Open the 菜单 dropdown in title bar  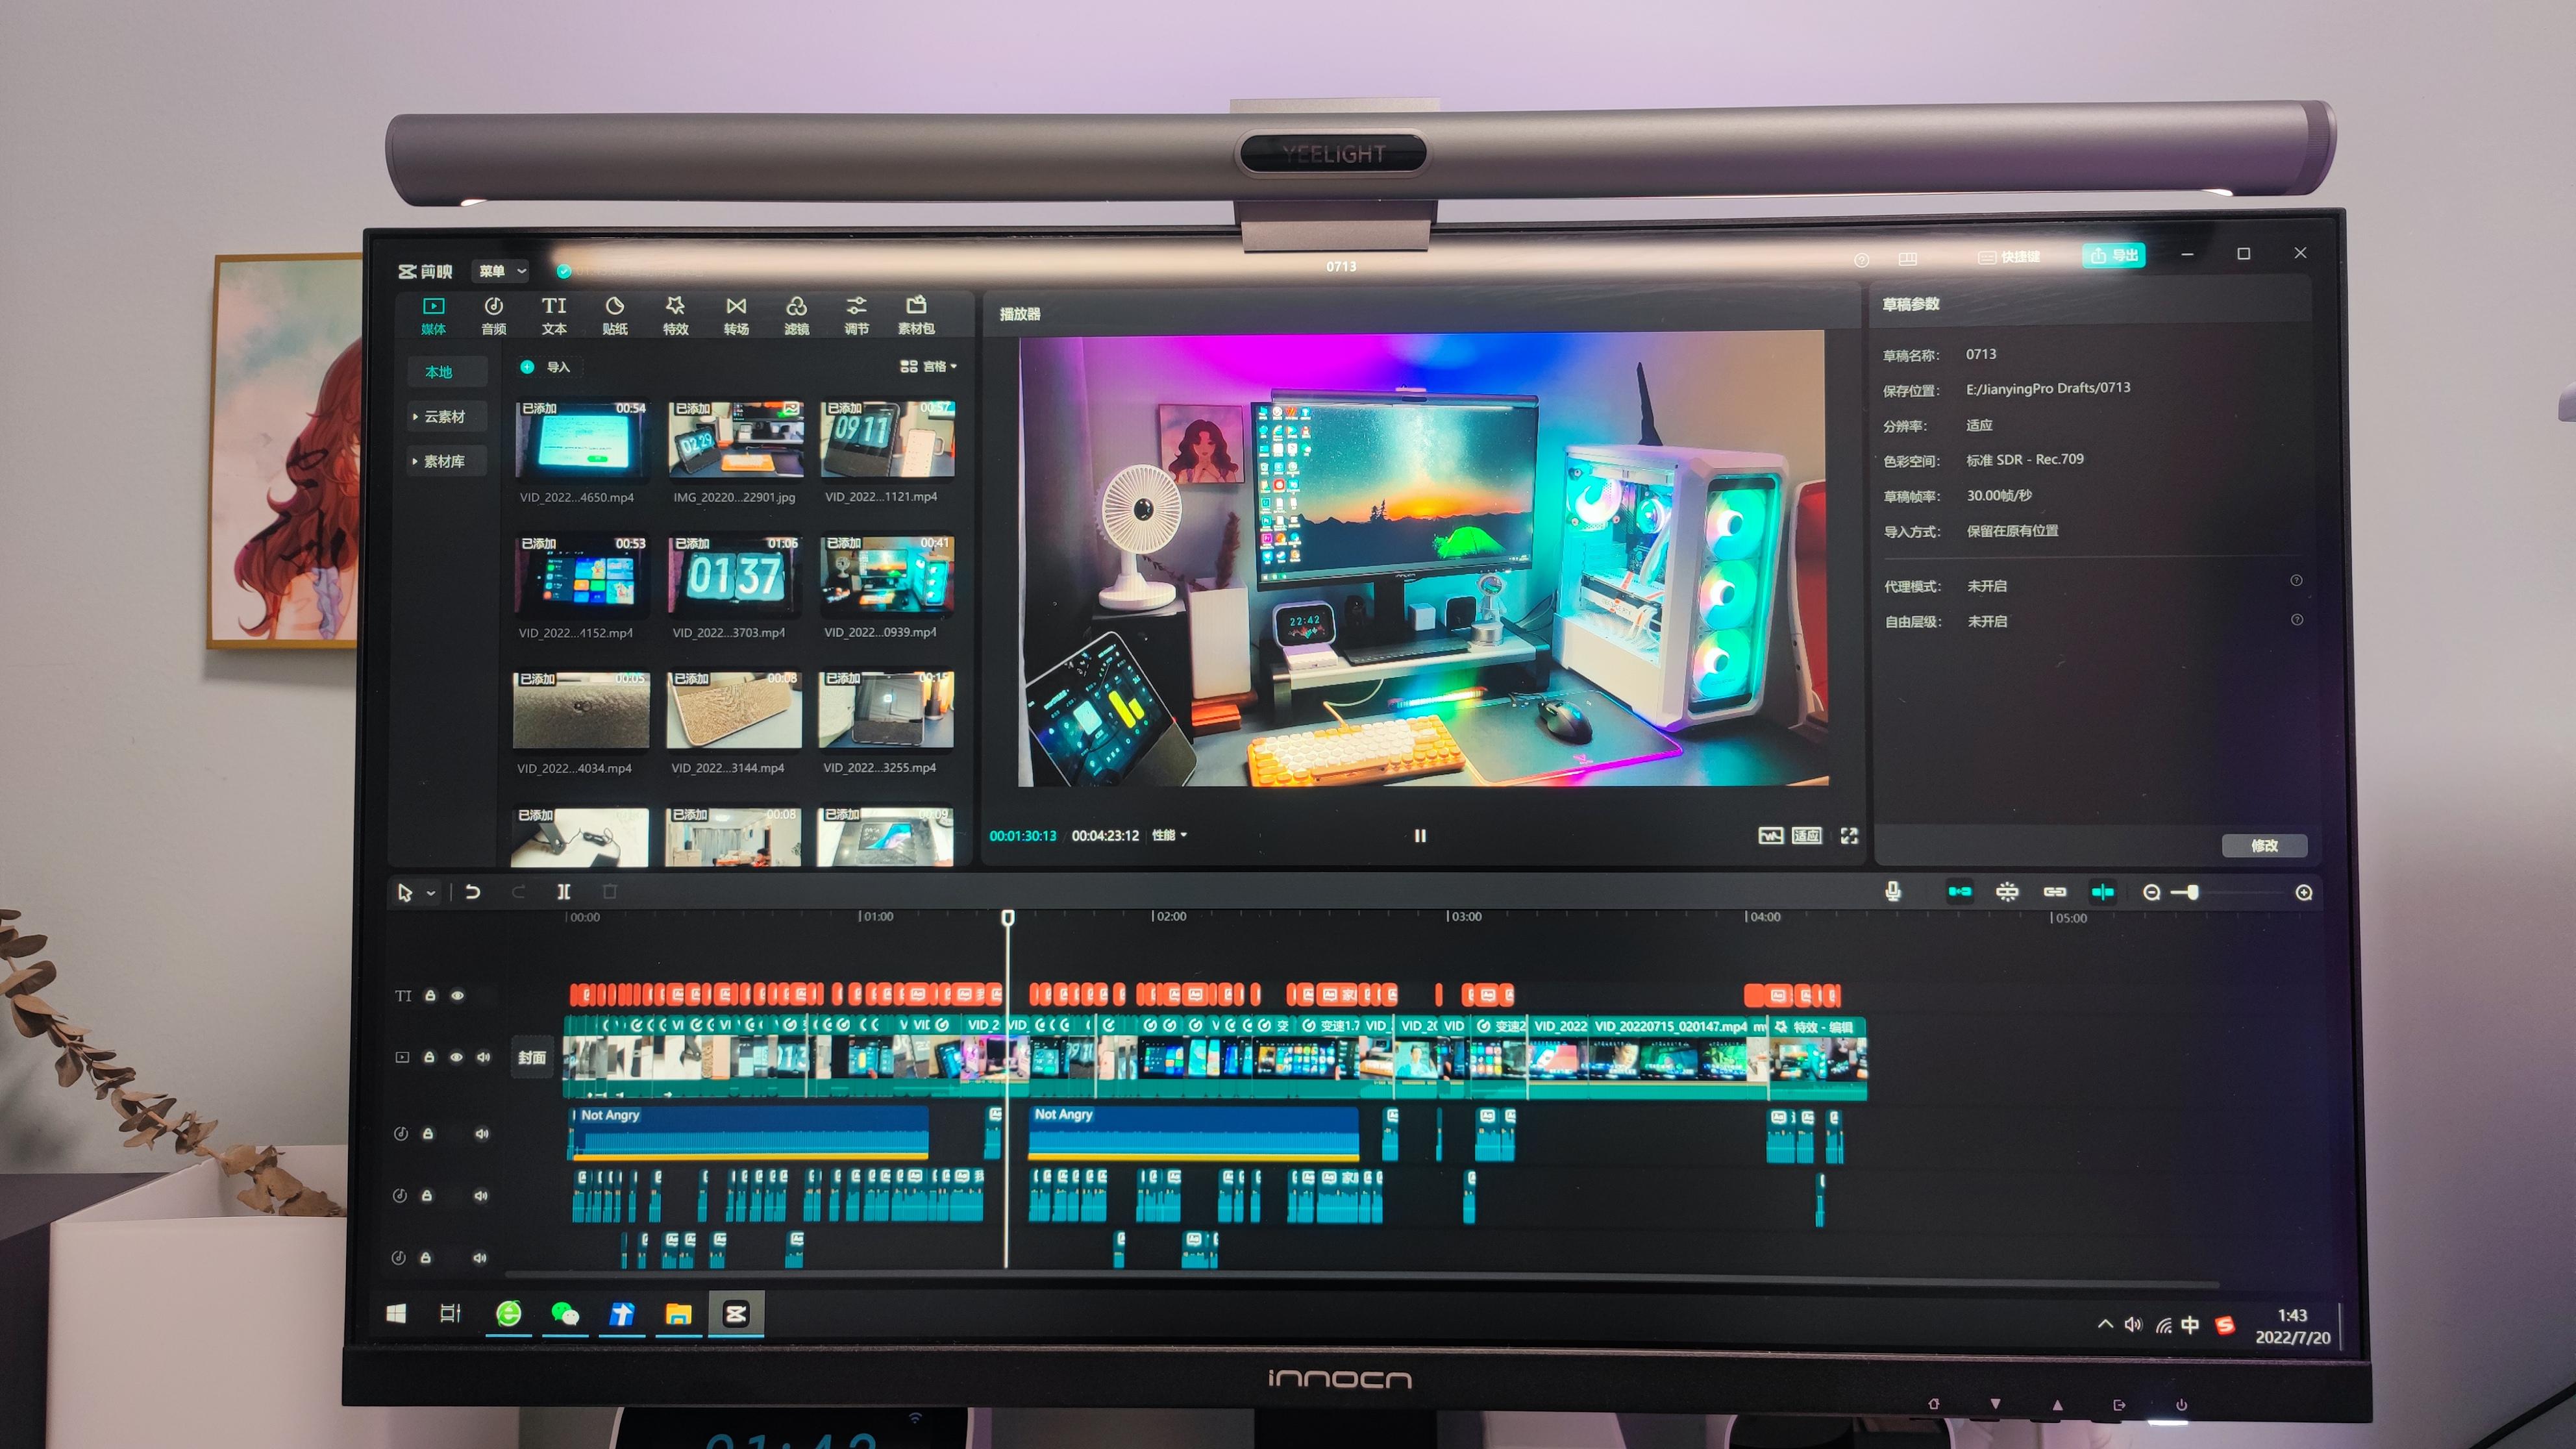pos(500,271)
